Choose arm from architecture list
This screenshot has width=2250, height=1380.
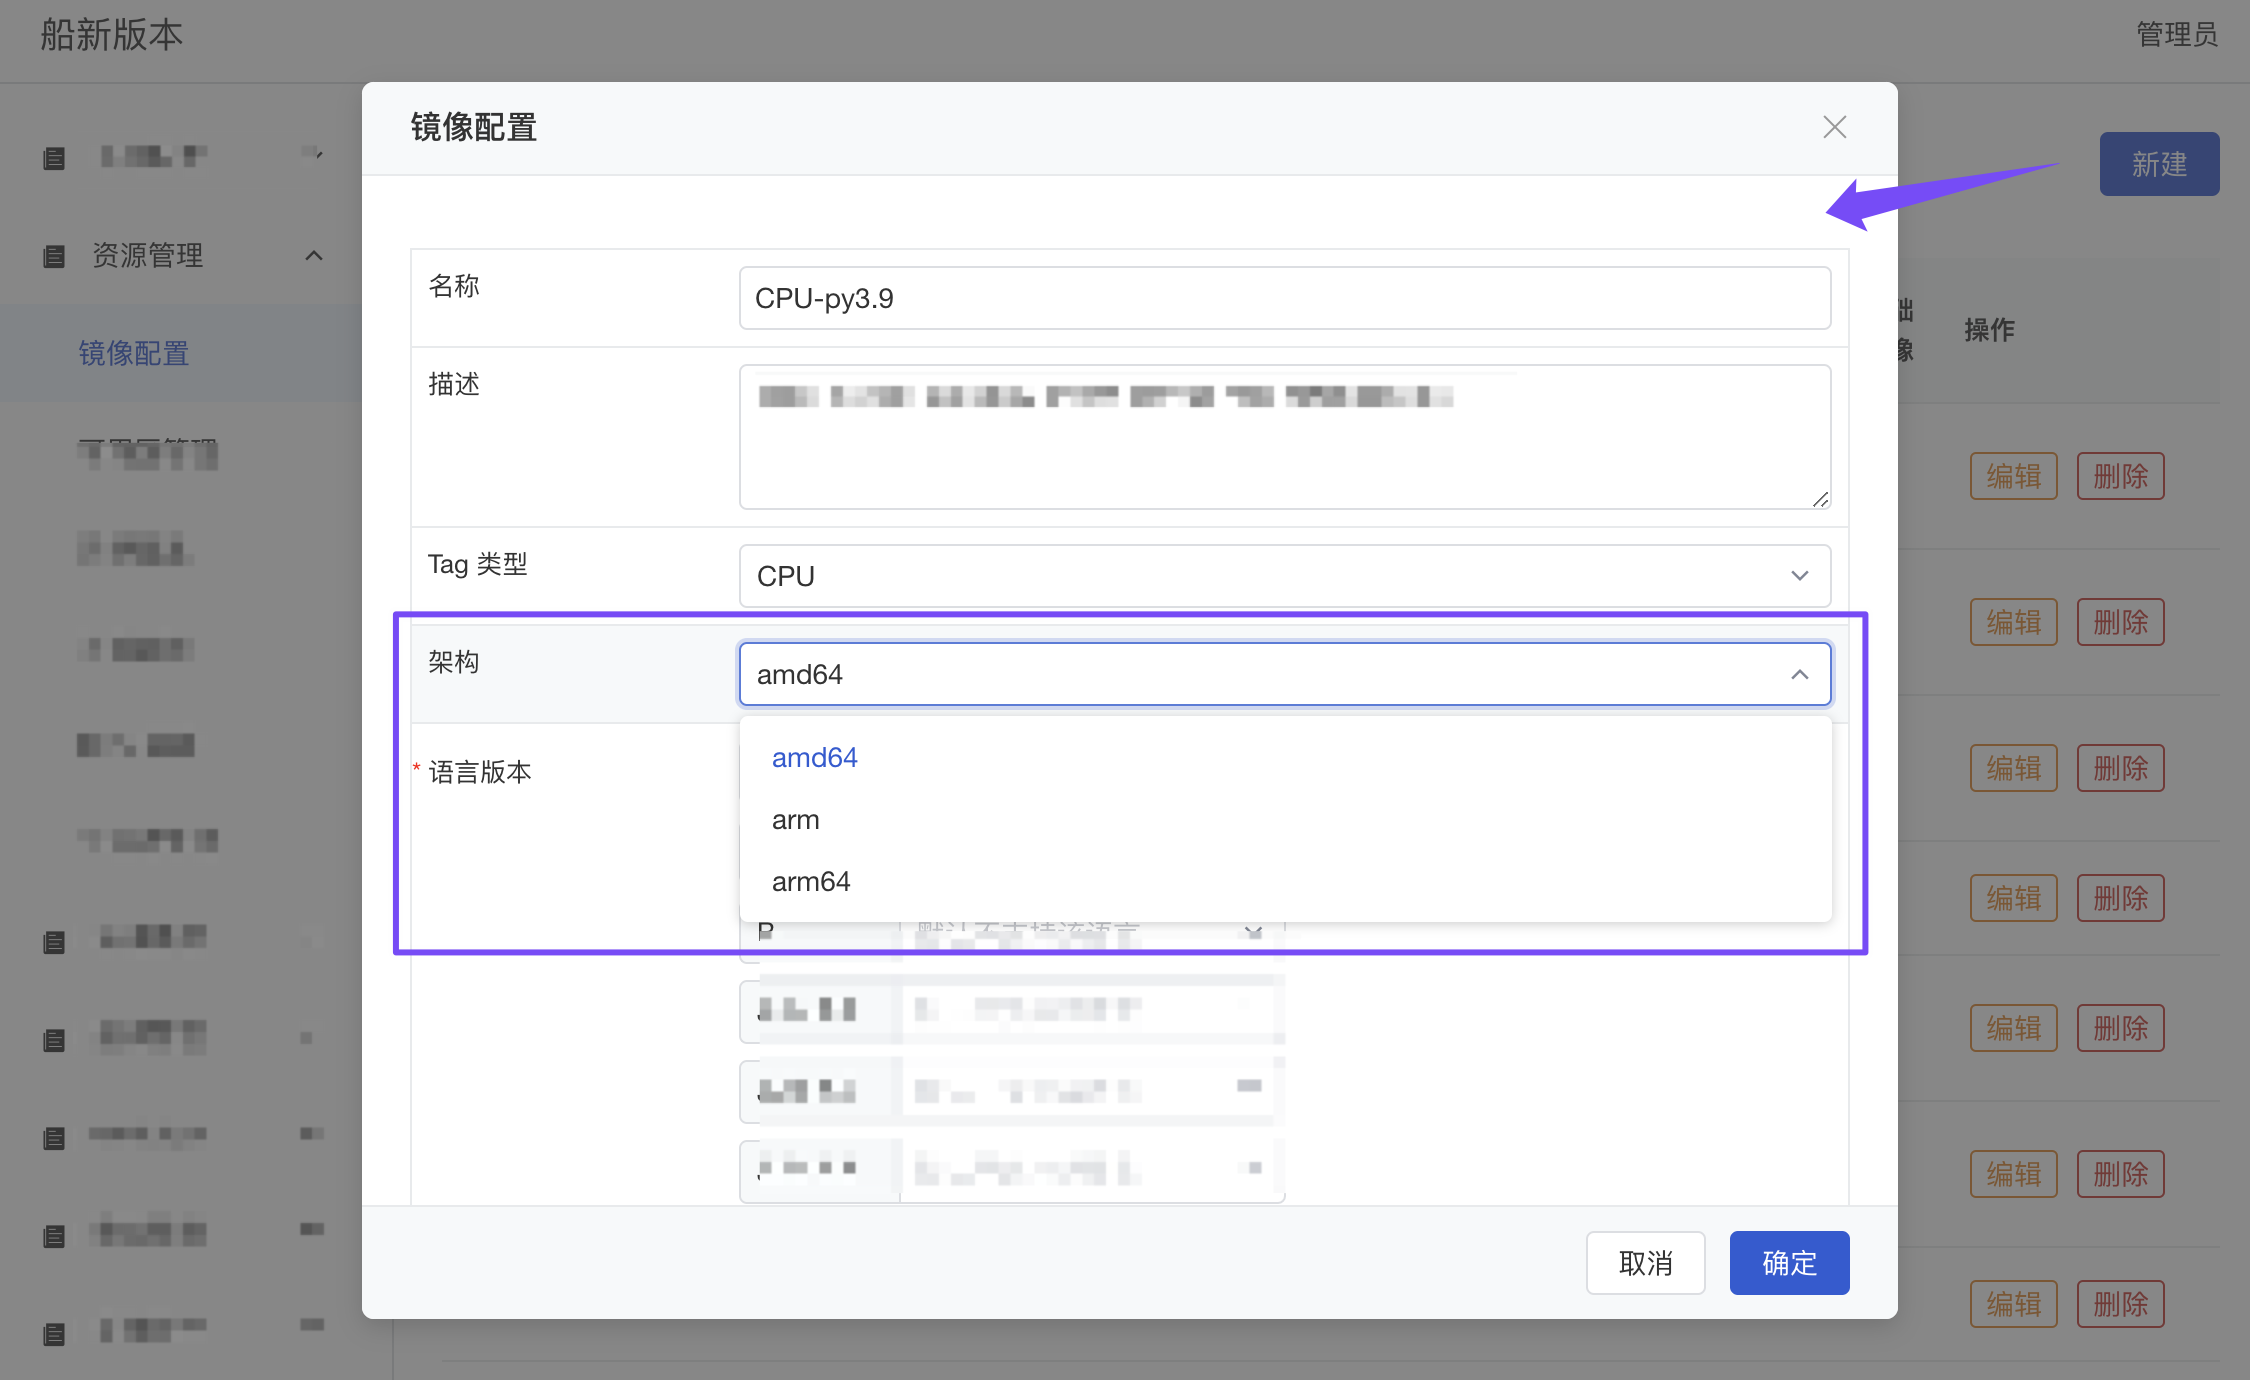pos(796,820)
